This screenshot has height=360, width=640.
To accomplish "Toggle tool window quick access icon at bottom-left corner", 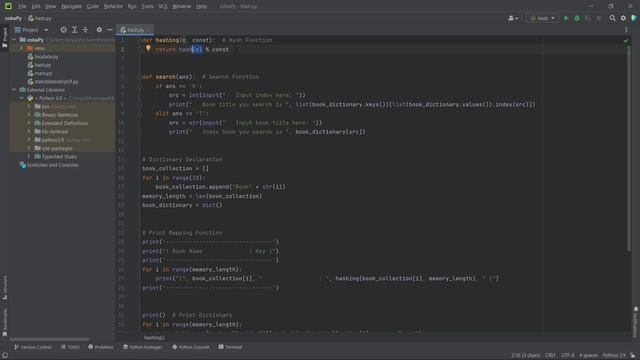I will (4, 356).
